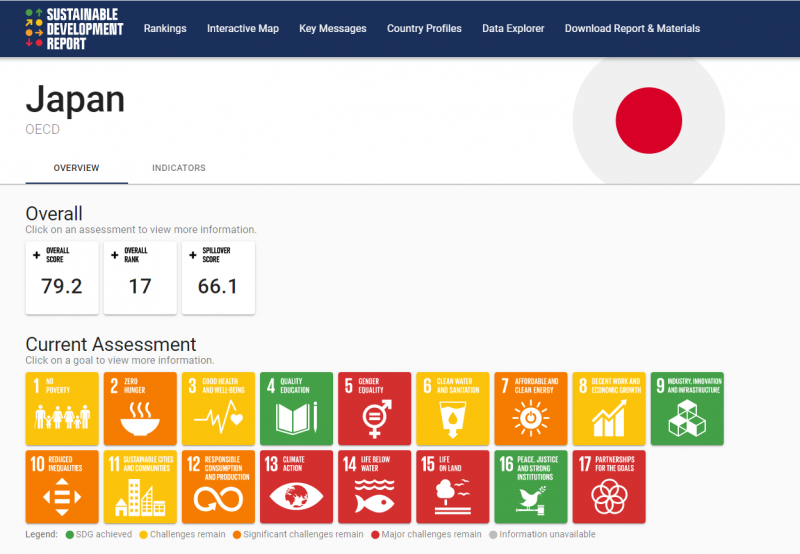Open SDG 1 No Poverty tile

pyautogui.click(x=62, y=409)
